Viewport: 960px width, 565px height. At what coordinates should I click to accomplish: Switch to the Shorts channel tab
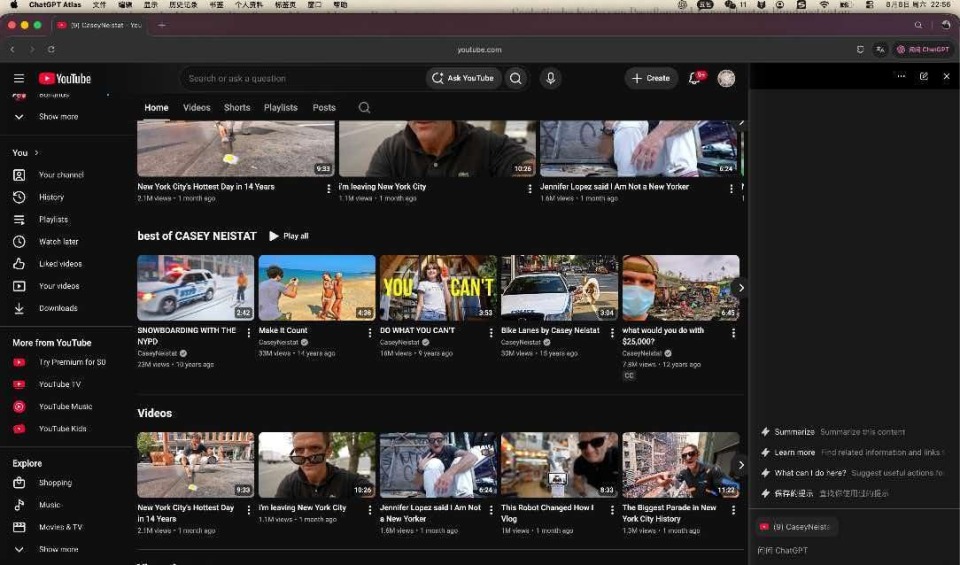237,108
